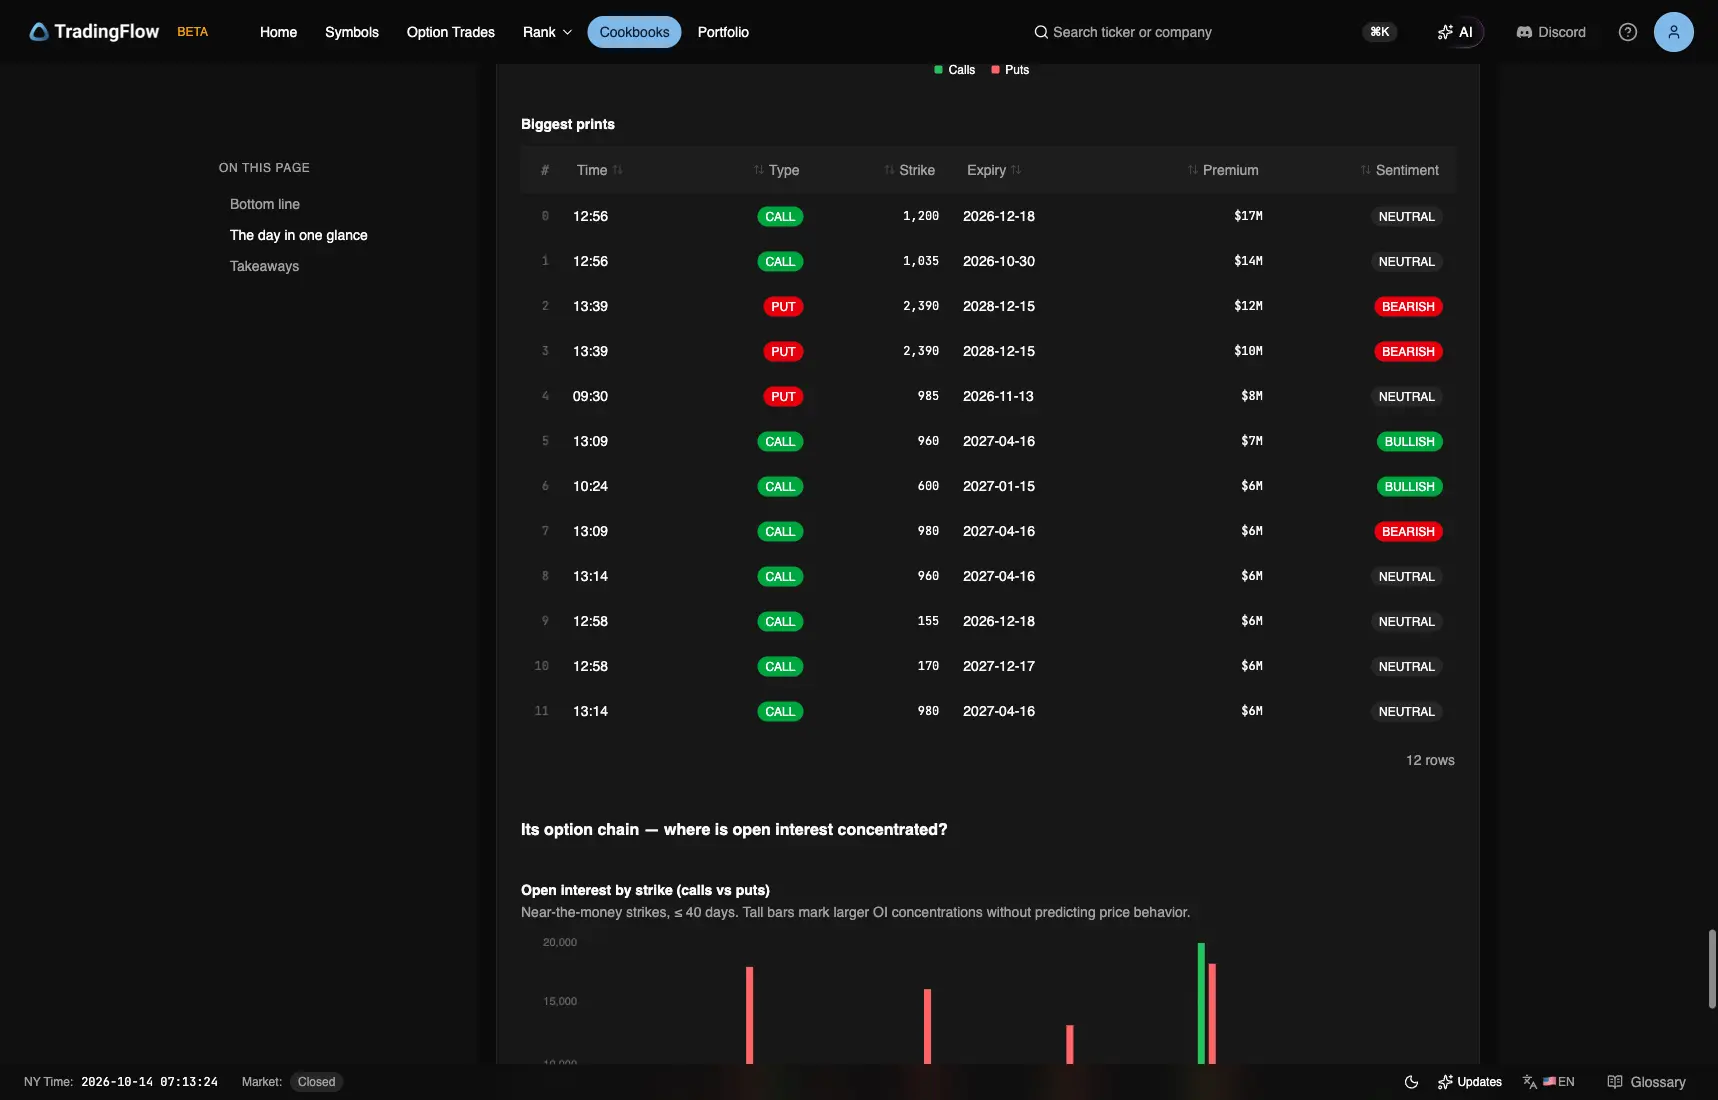
Task: Open the EN language selector
Action: coord(1549,1082)
